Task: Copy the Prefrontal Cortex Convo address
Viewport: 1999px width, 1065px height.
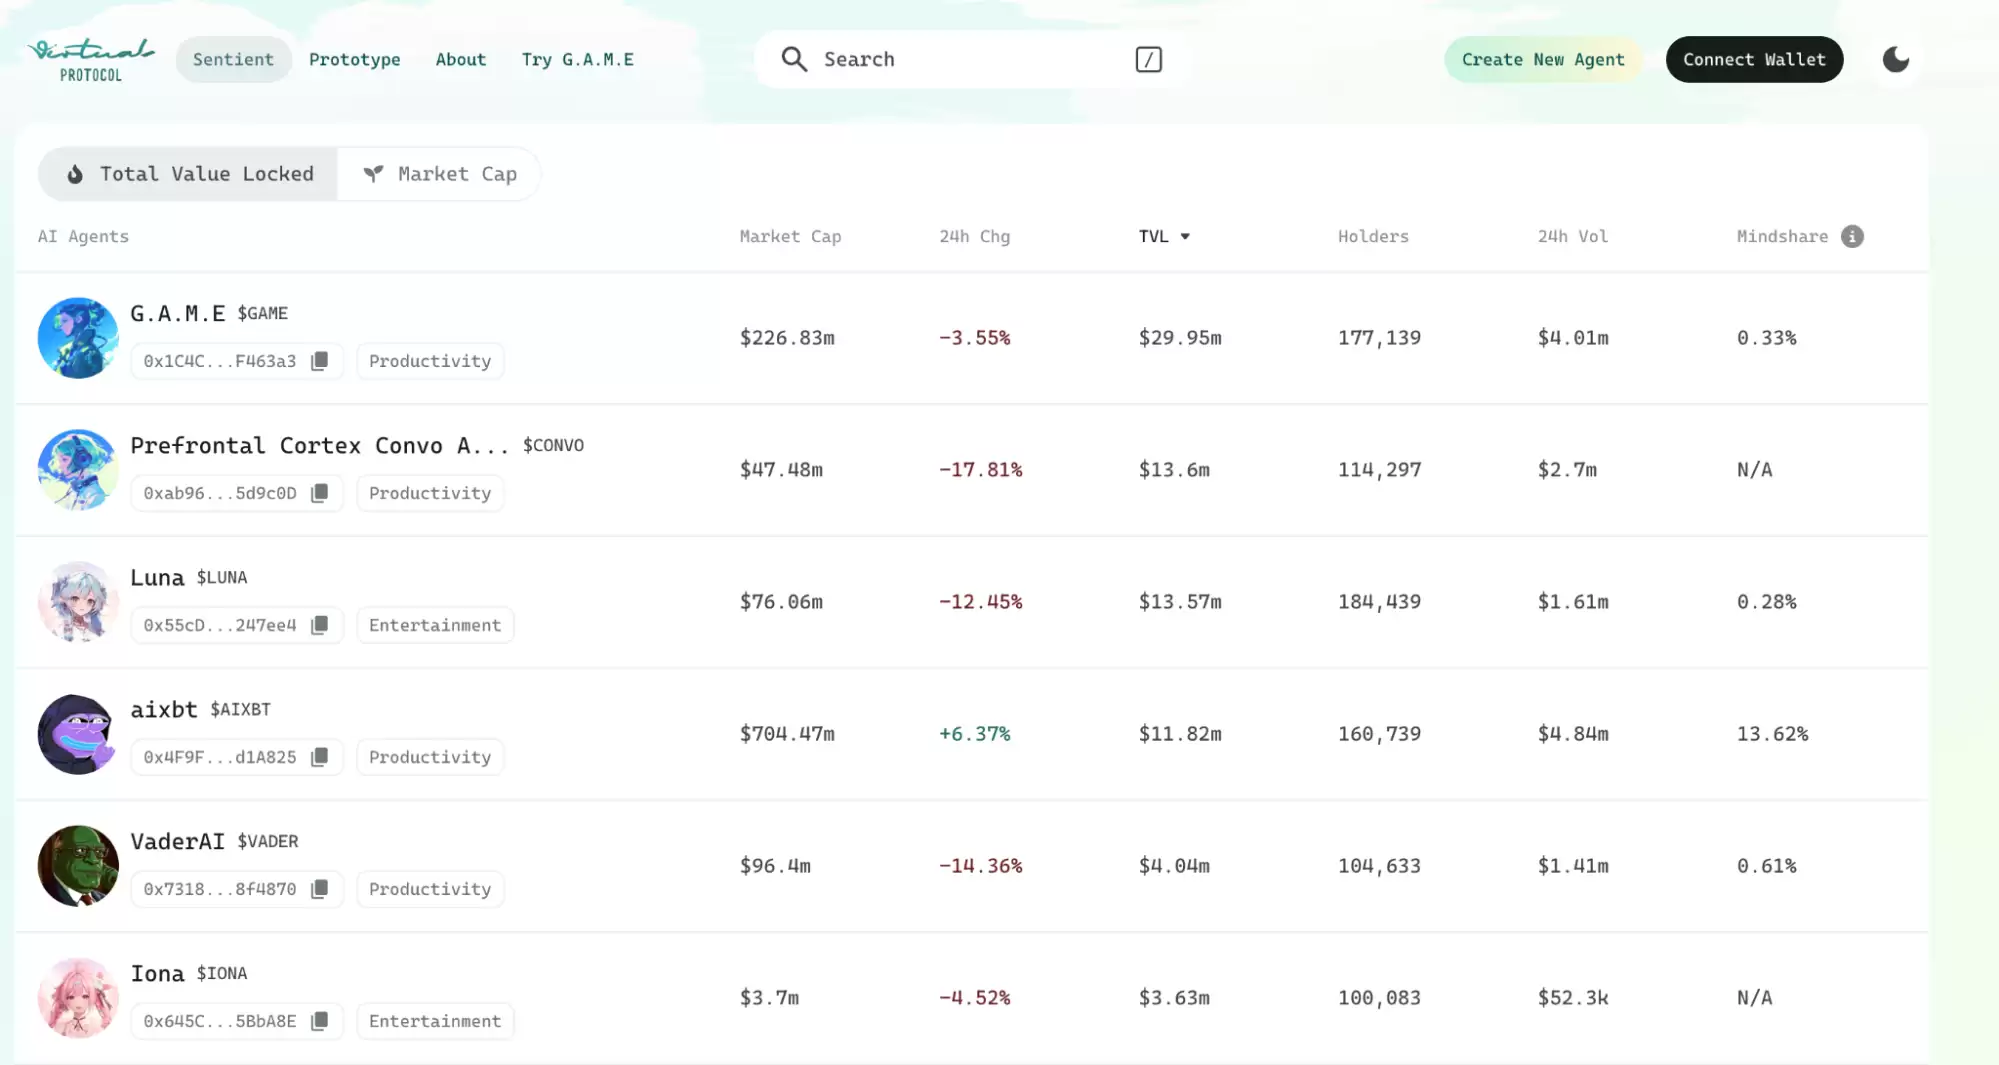Action: [x=319, y=493]
